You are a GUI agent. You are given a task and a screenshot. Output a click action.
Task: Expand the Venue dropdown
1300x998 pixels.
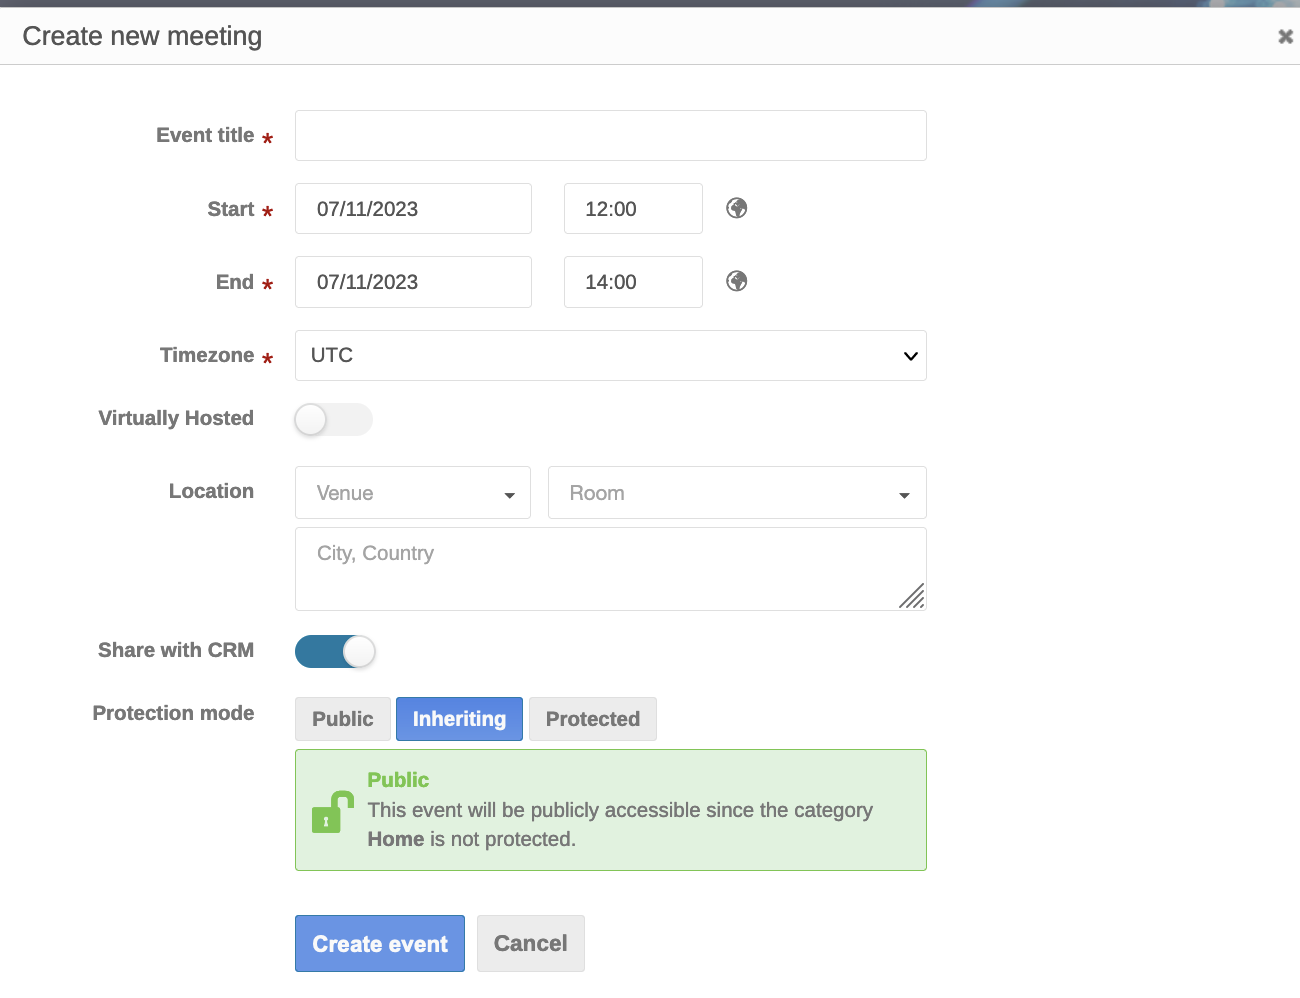pyautogui.click(x=412, y=493)
